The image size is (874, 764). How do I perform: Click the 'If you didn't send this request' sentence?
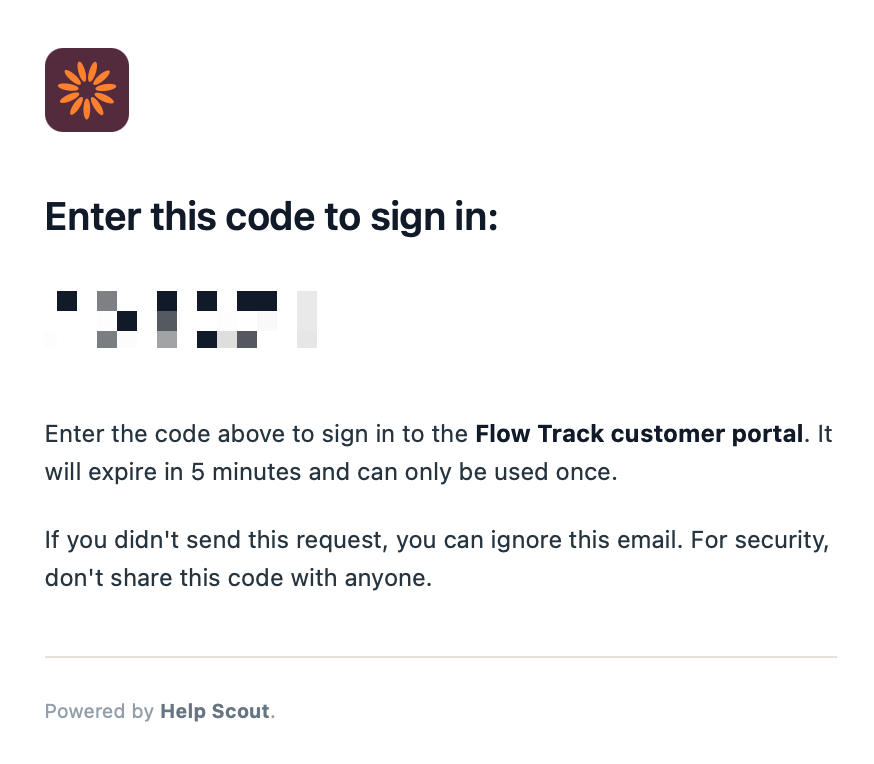click(x=213, y=541)
